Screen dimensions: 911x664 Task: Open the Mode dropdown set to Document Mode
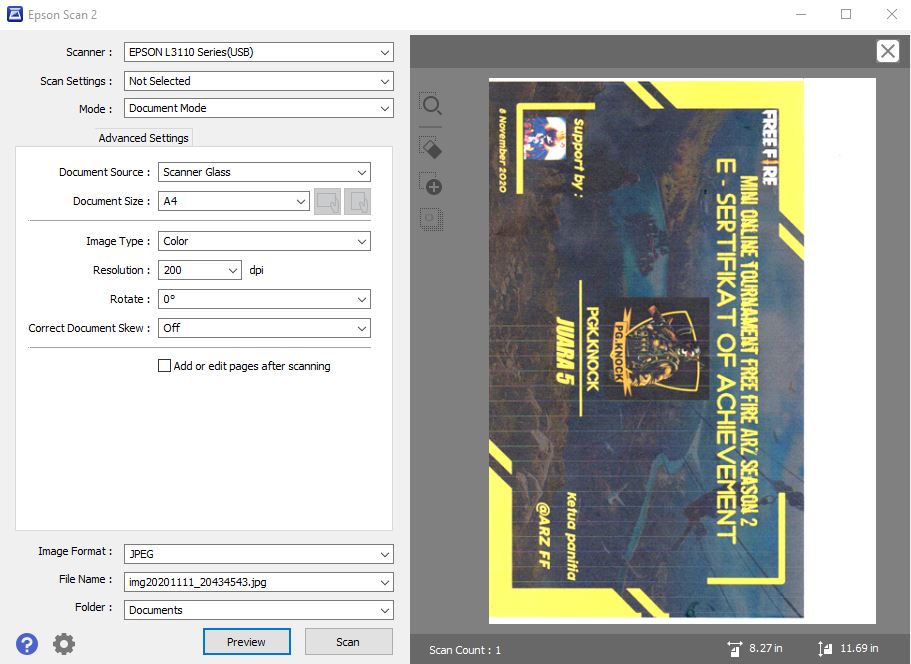[259, 108]
